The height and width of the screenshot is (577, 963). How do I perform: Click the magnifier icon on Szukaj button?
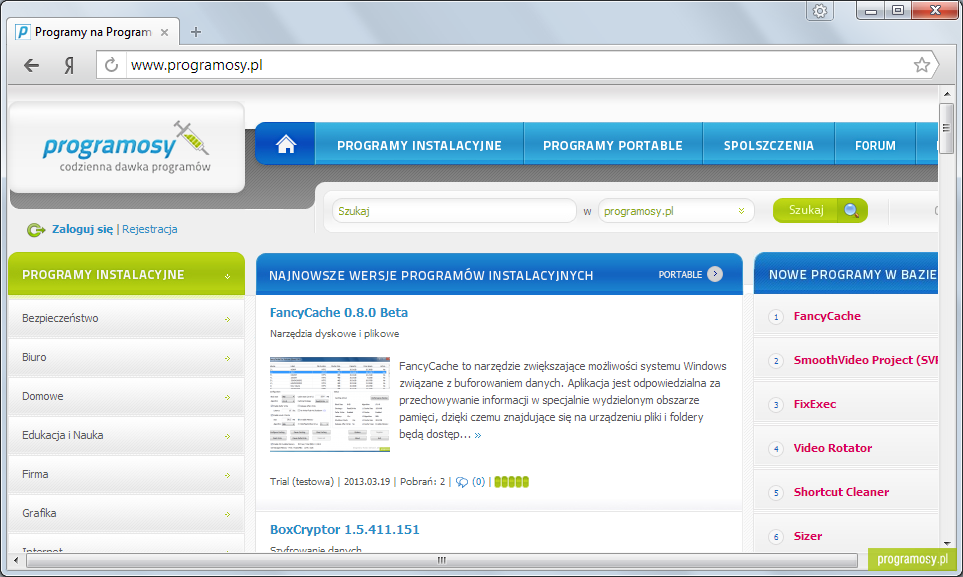coord(851,211)
